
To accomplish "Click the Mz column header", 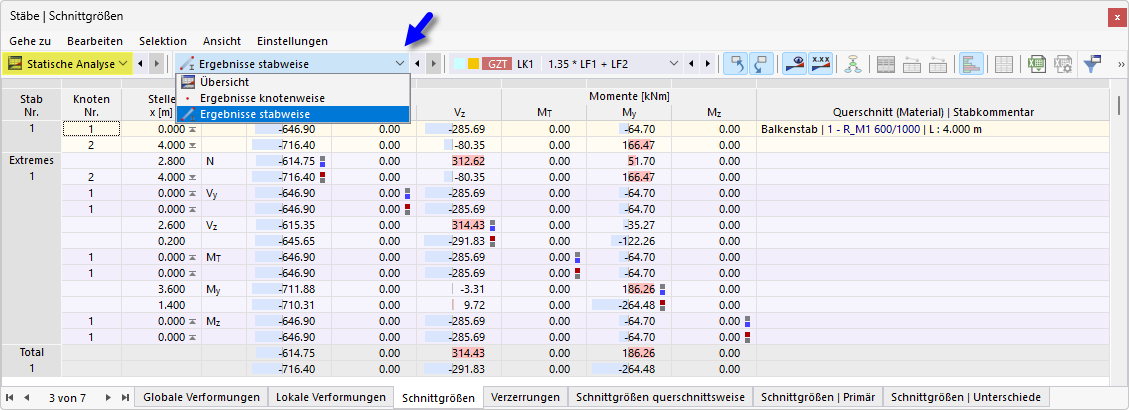I will pyautogui.click(x=714, y=112).
